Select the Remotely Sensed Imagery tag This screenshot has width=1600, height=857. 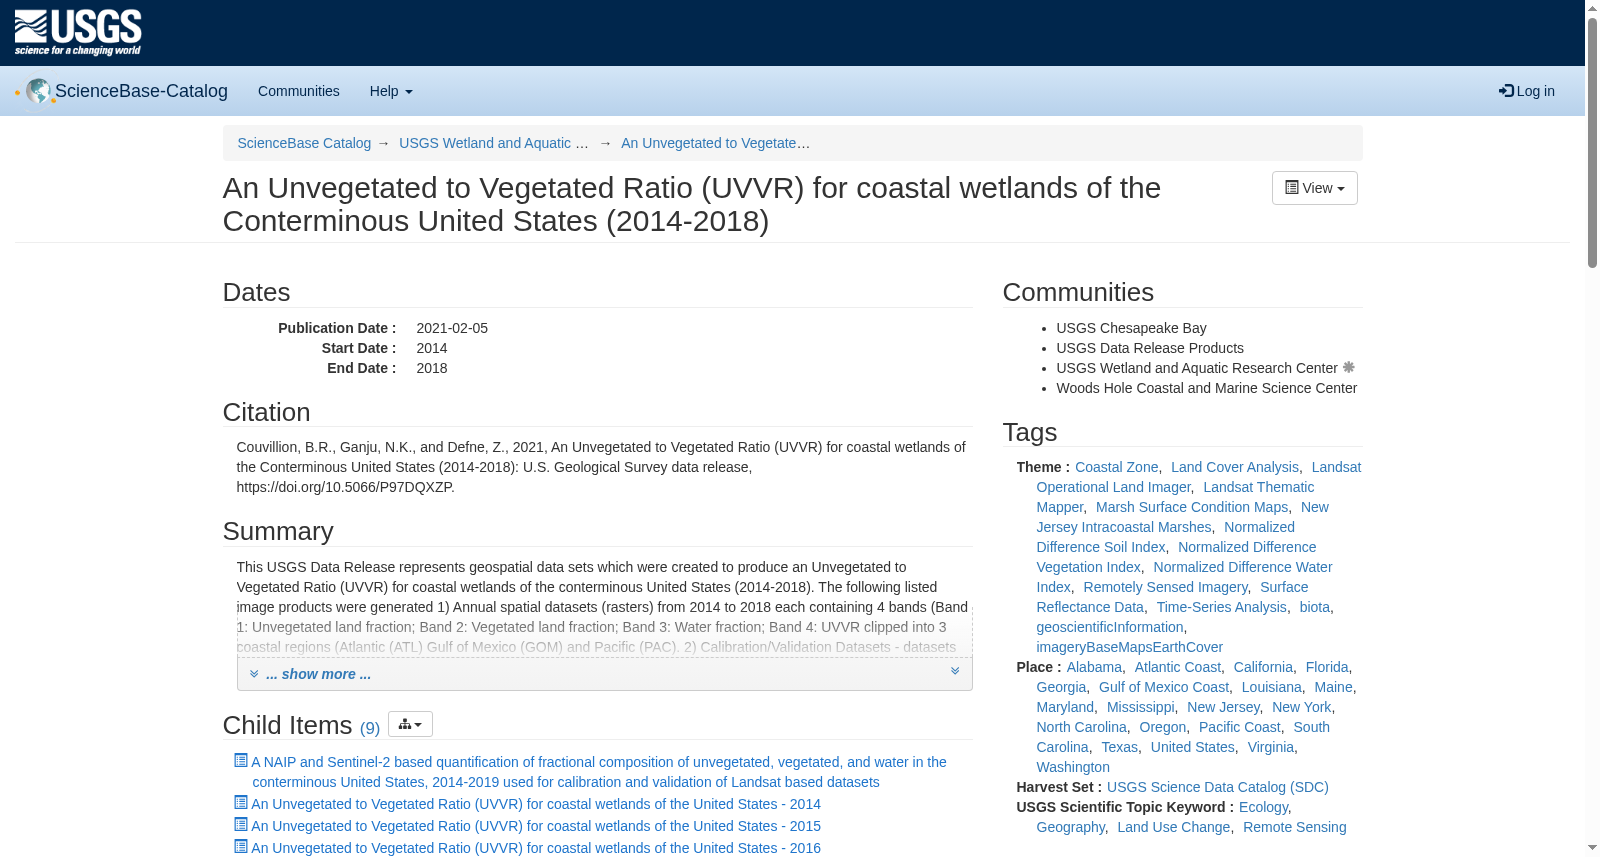pos(1165,587)
